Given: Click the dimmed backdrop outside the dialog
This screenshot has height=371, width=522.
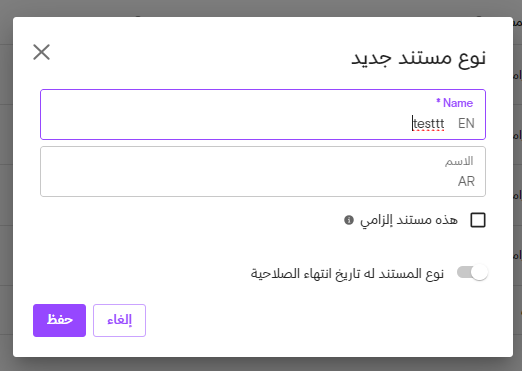Looking at the screenshot, I should click(x=261, y=7).
